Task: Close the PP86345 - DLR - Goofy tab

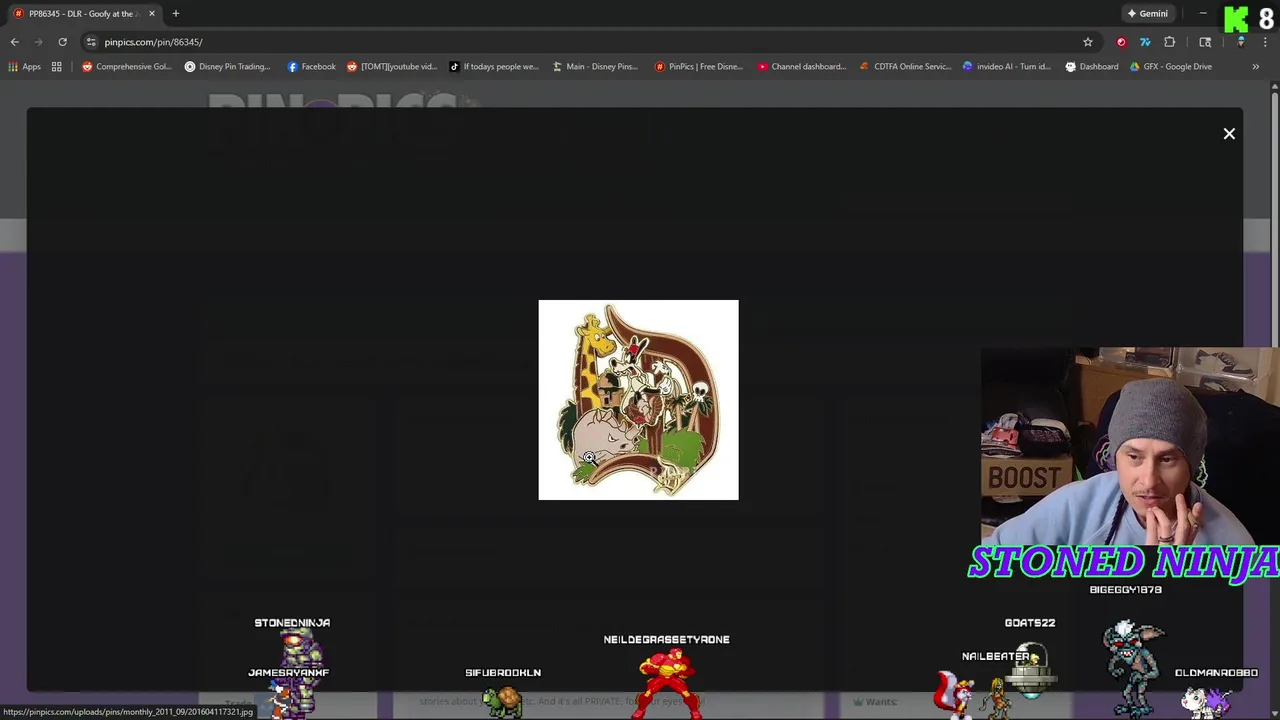Action: click(x=152, y=14)
